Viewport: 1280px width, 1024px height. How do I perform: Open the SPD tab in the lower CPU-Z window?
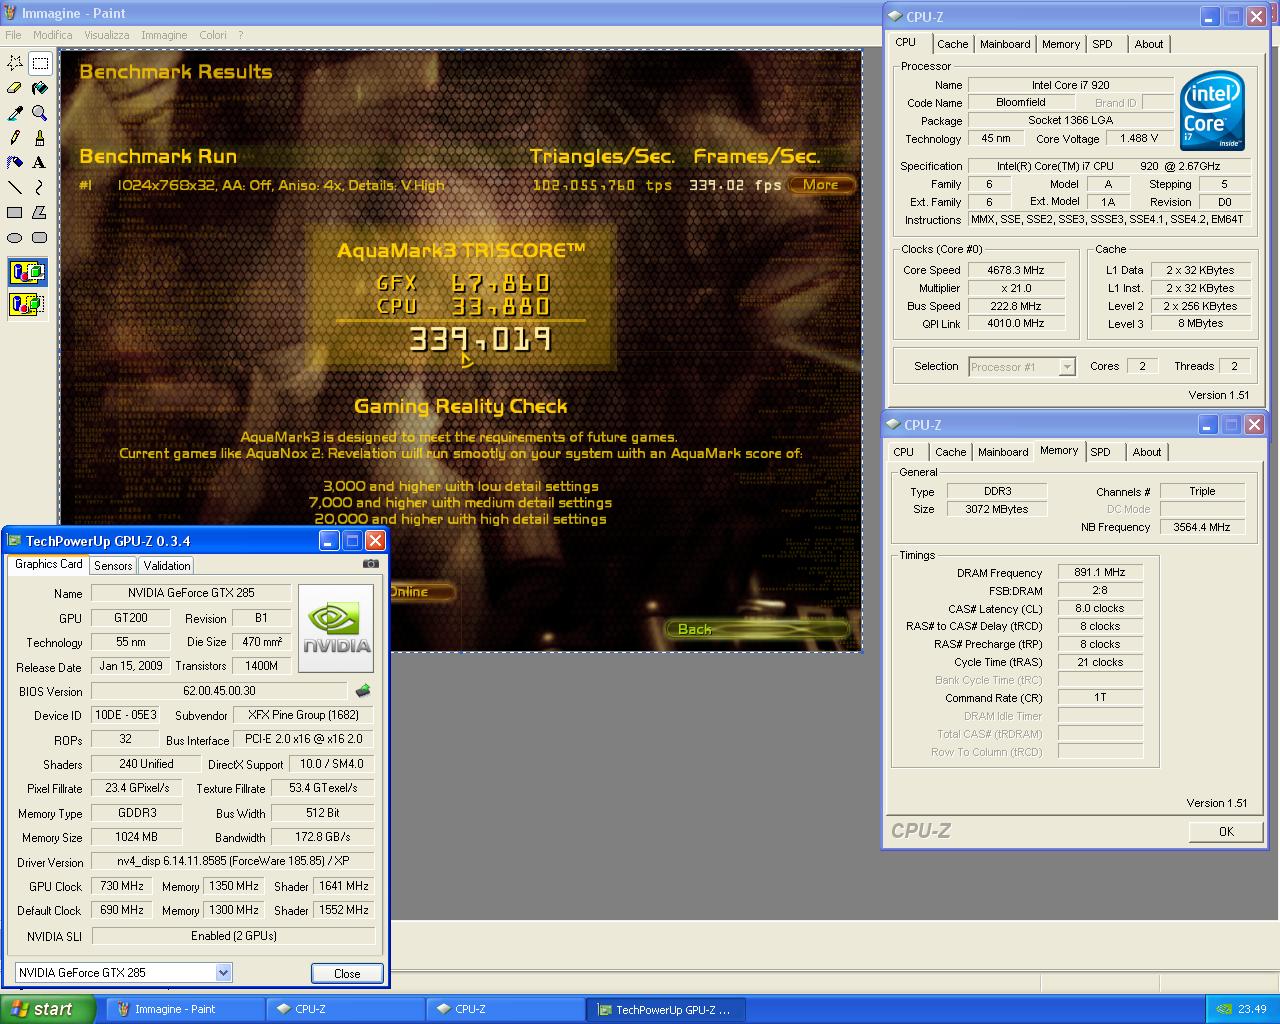click(x=1100, y=452)
